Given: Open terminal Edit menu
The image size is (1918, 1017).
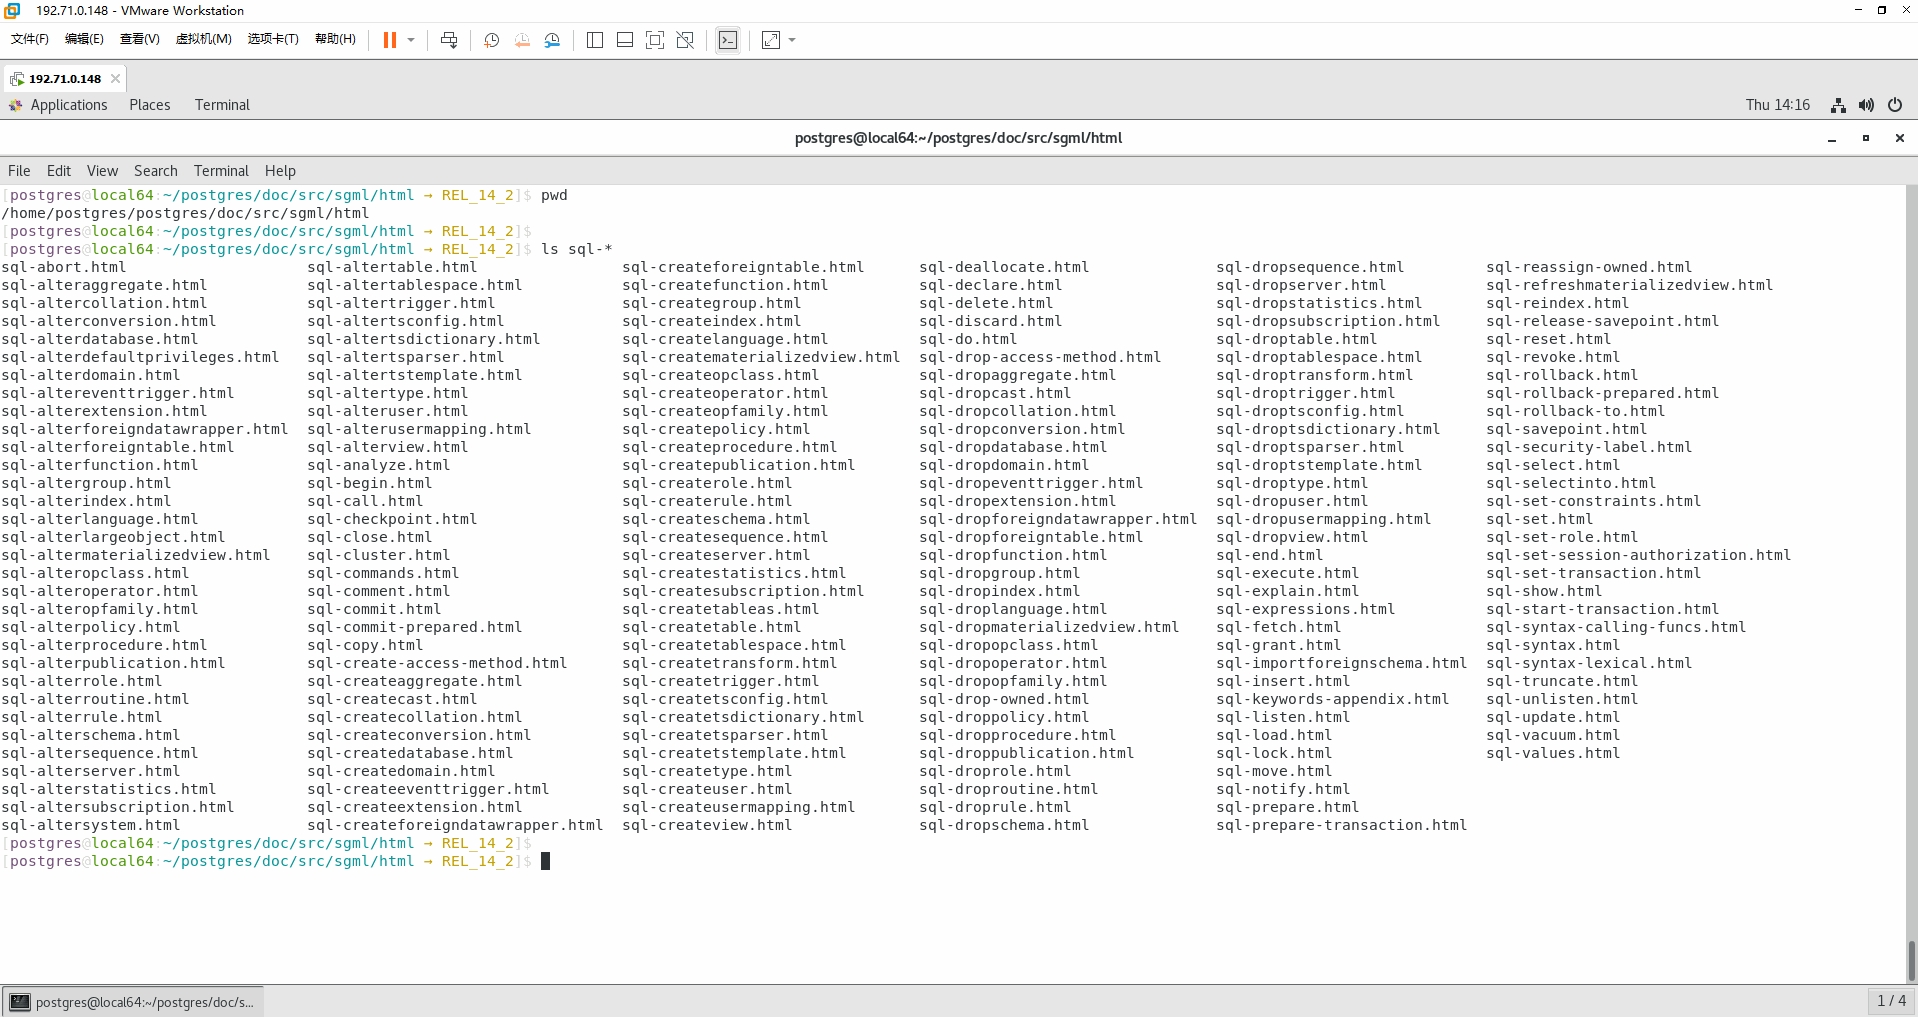Looking at the screenshot, I should pos(59,171).
